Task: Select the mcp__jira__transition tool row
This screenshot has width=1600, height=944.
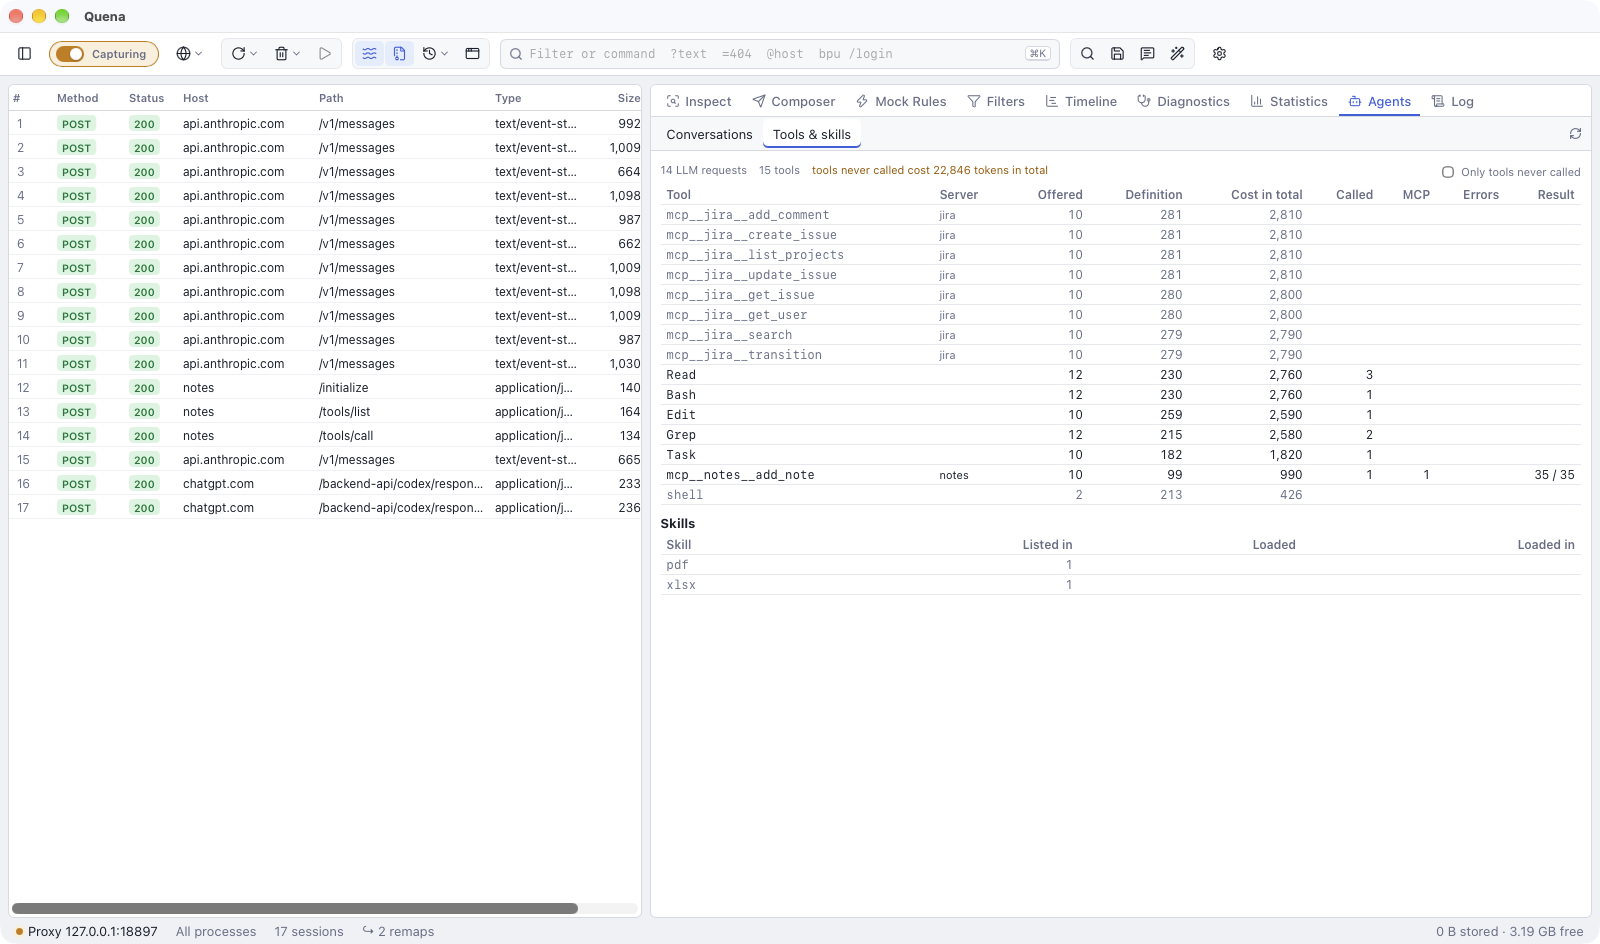Action: [x=1121, y=355]
